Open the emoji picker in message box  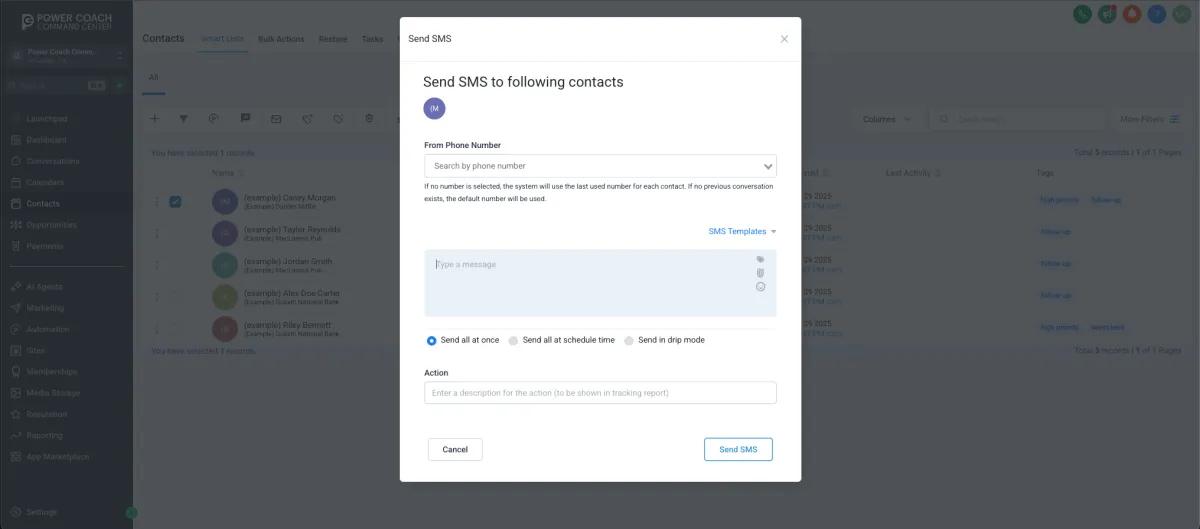[x=760, y=287]
